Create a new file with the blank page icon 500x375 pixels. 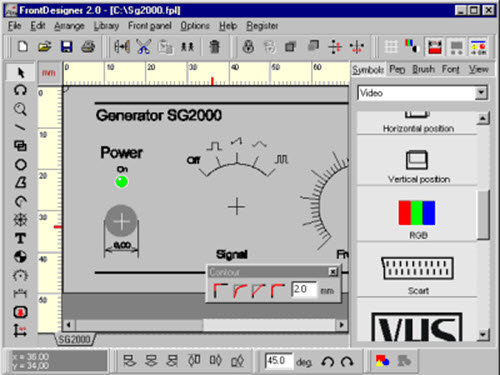tap(22, 47)
